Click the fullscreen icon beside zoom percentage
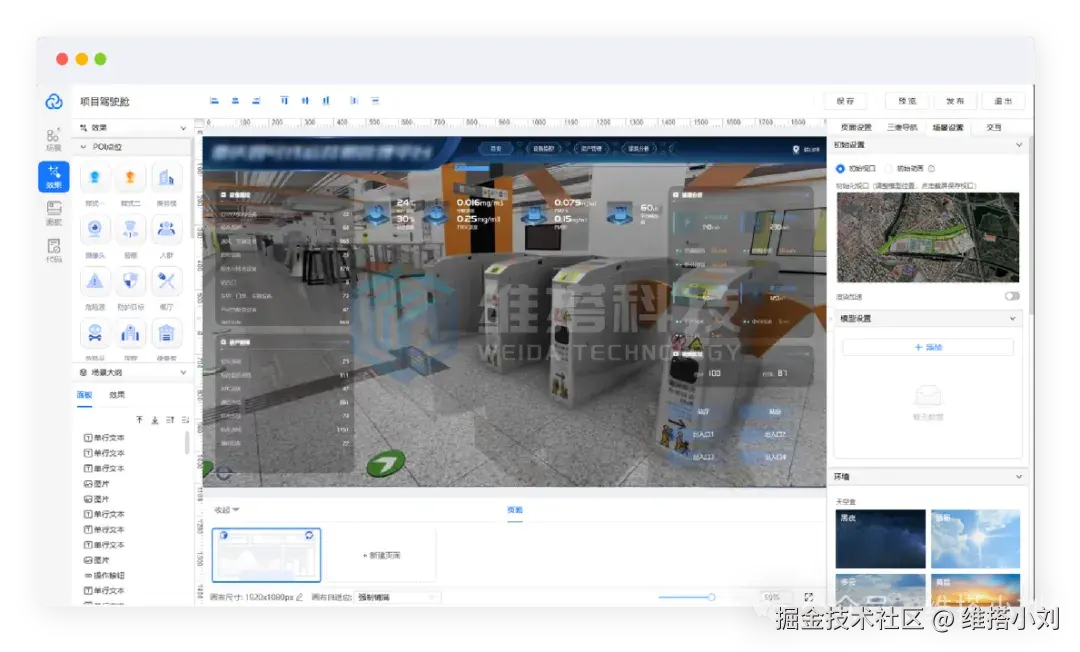 [809, 597]
